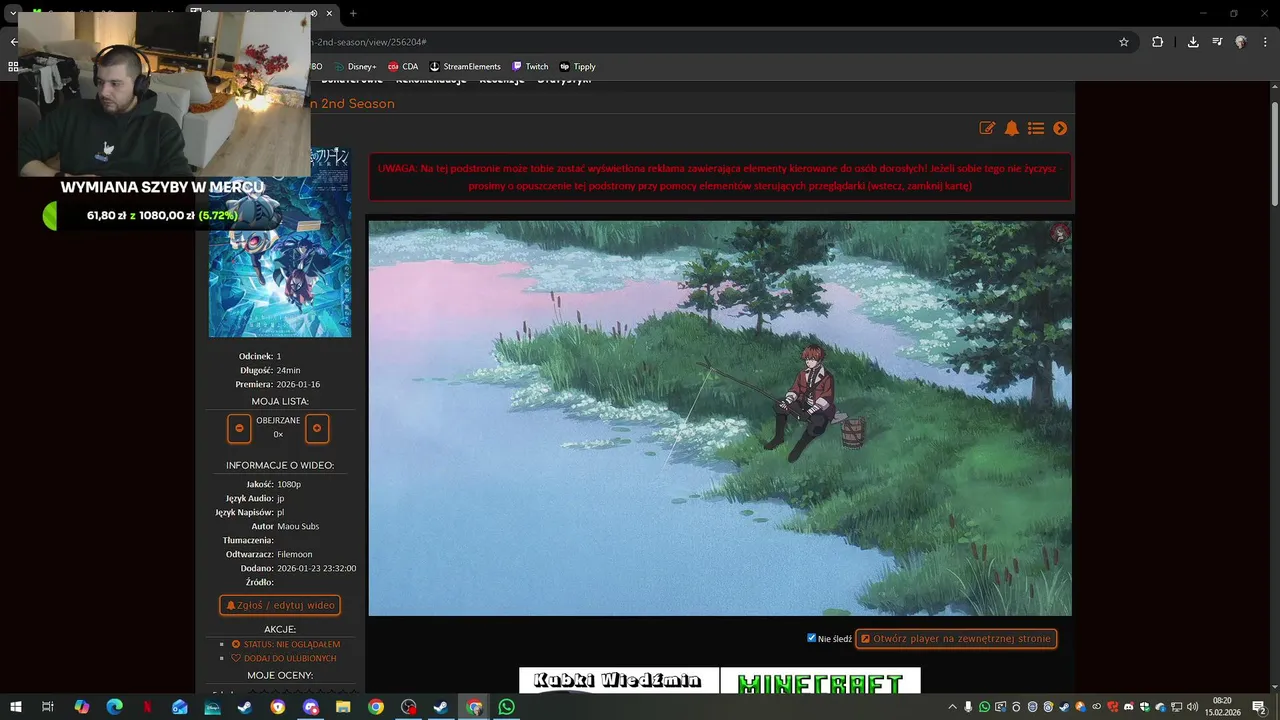Click the premiere date '2026-01-16'

299,384
